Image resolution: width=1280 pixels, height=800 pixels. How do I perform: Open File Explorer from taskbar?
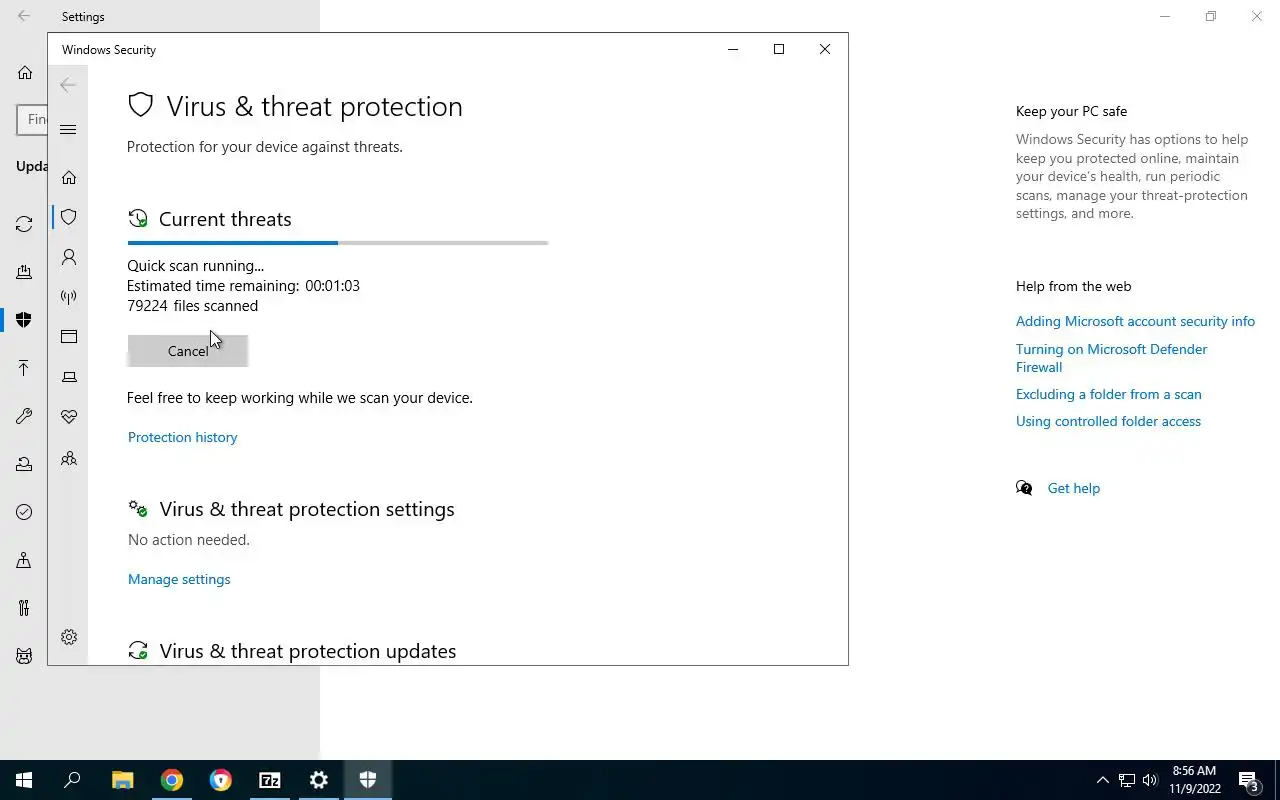[x=122, y=780]
